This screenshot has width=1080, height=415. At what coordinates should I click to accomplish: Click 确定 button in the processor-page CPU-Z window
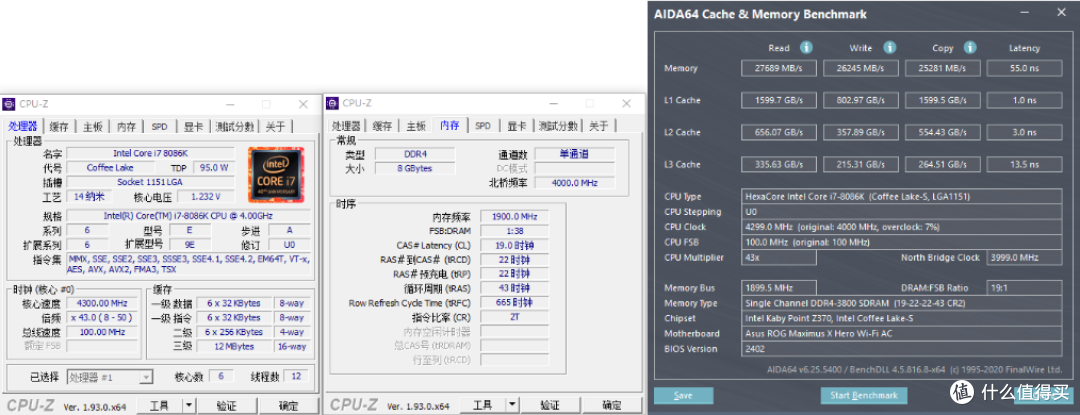click(x=289, y=405)
